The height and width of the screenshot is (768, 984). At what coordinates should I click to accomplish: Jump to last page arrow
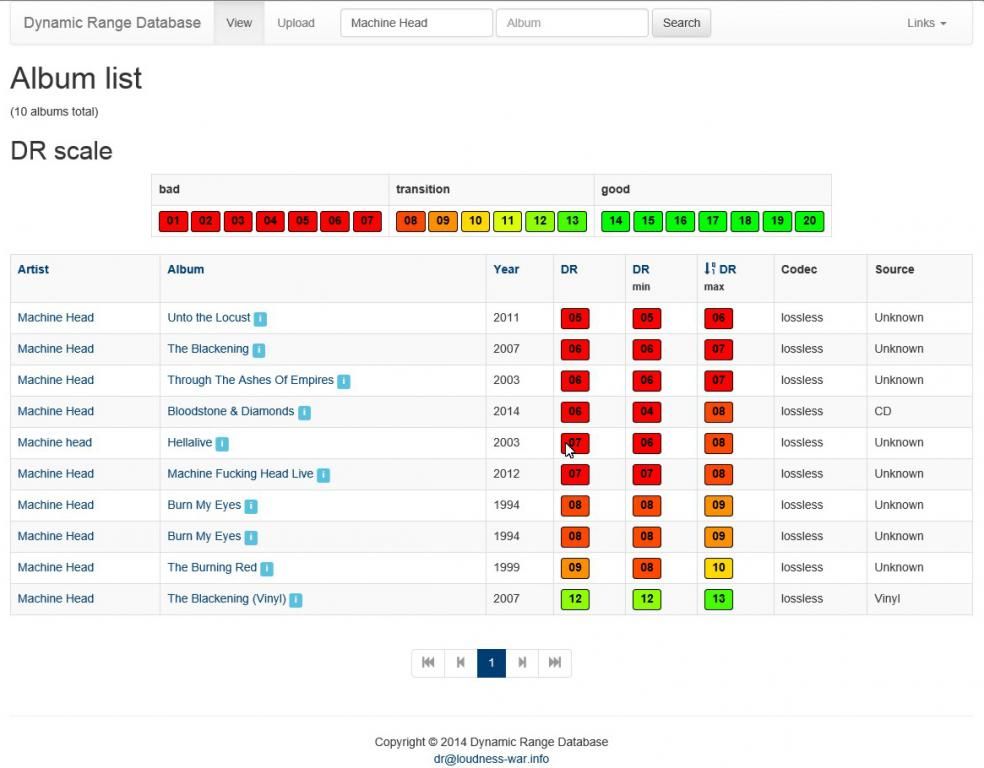pos(555,663)
